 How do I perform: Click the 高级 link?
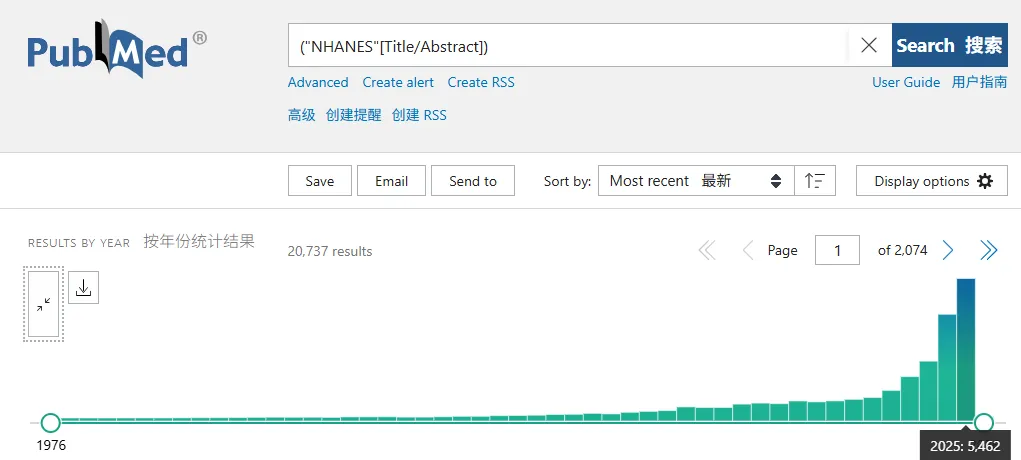coord(301,115)
